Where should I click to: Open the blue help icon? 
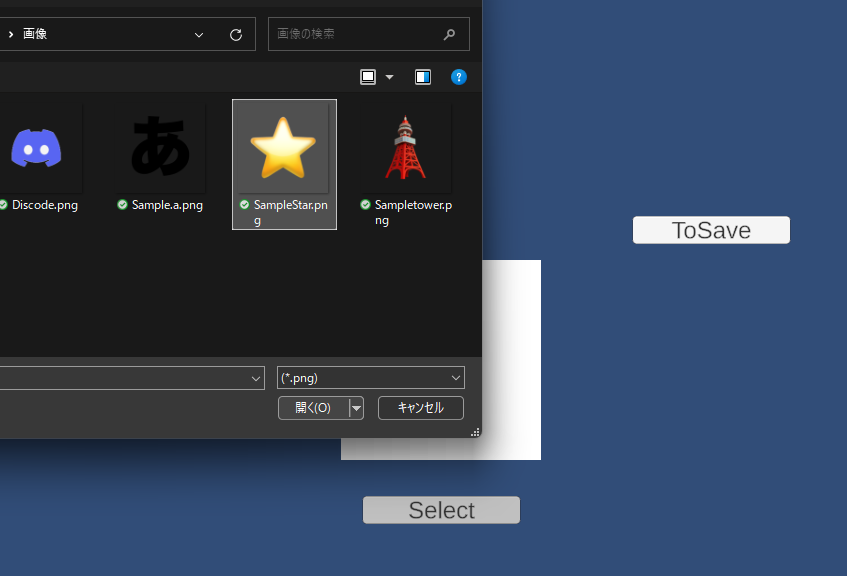point(459,77)
